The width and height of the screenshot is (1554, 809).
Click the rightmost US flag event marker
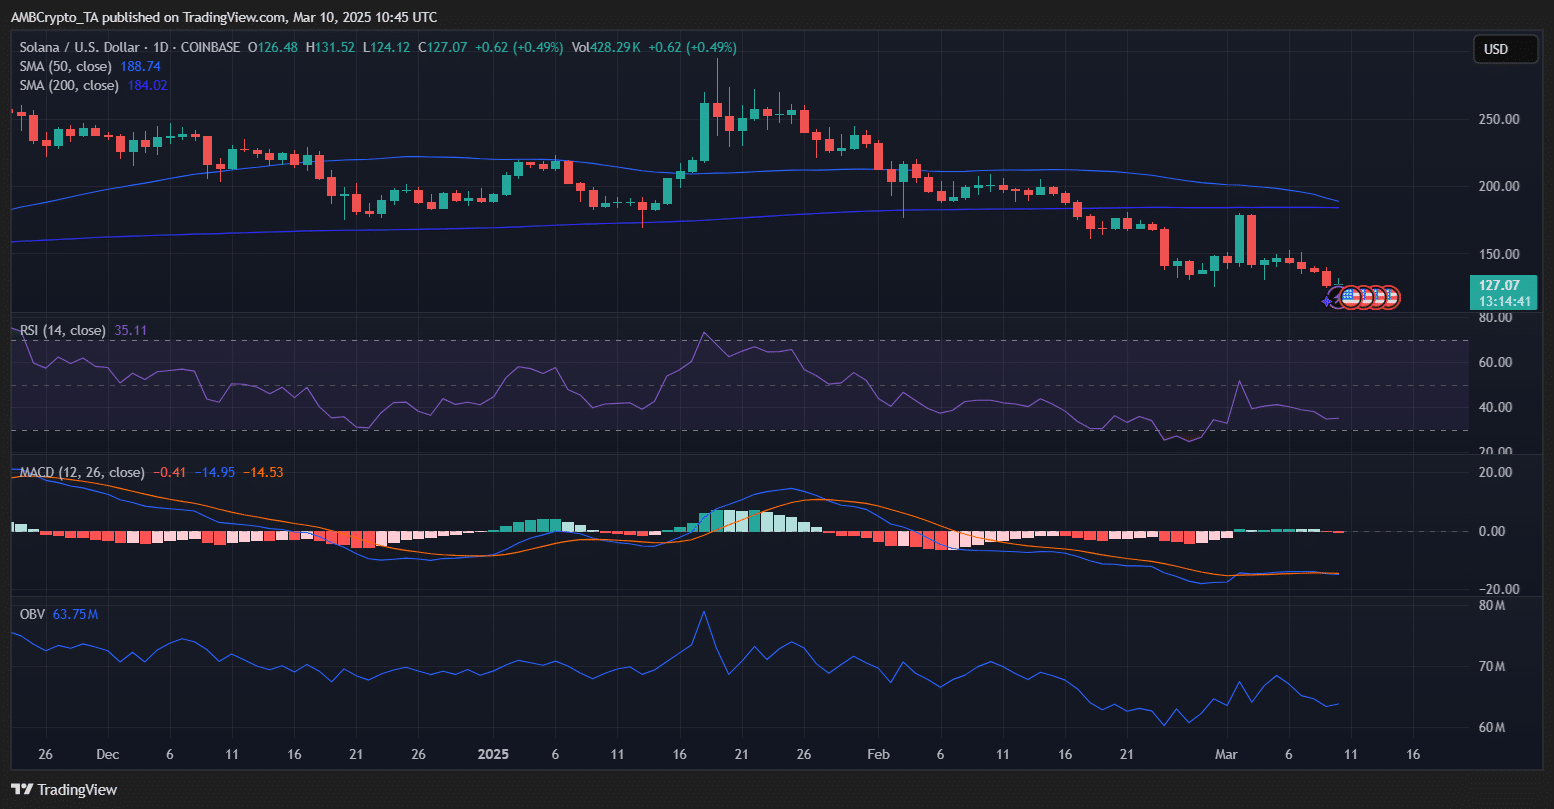[1389, 297]
